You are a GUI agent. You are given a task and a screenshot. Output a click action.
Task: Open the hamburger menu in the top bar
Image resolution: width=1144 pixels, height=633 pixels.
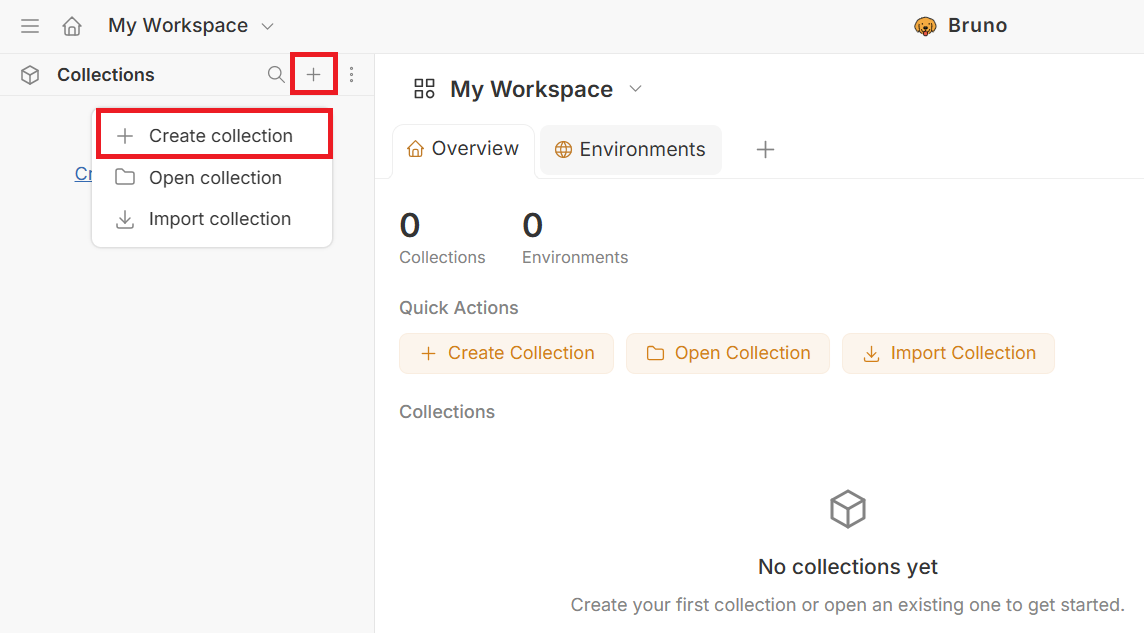30,26
